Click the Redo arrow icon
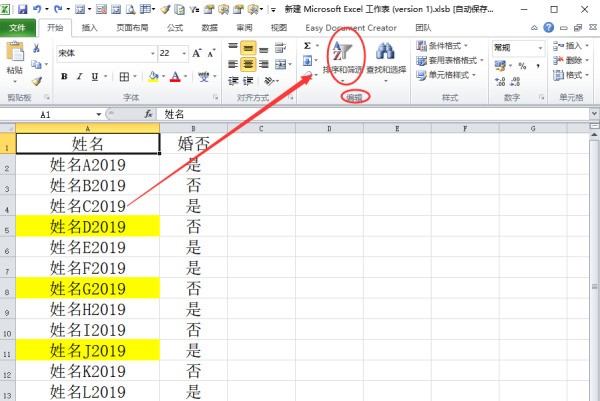600x401 pixels. pyautogui.click(x=59, y=9)
